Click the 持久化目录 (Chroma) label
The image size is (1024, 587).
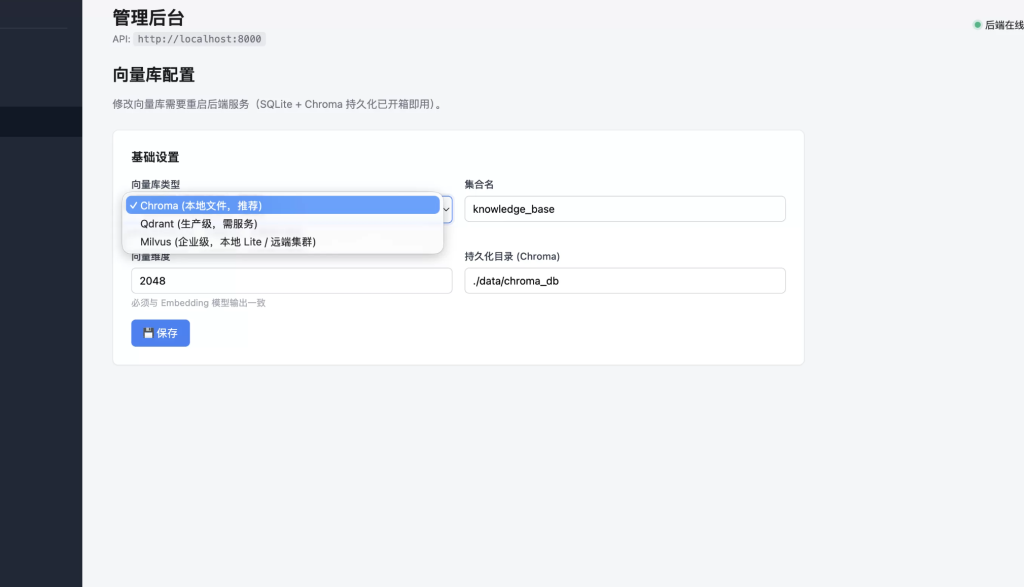pos(512,257)
